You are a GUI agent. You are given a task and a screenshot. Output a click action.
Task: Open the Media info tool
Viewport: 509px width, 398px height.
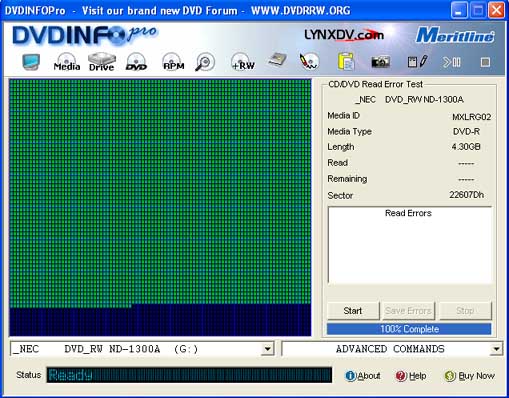point(67,62)
